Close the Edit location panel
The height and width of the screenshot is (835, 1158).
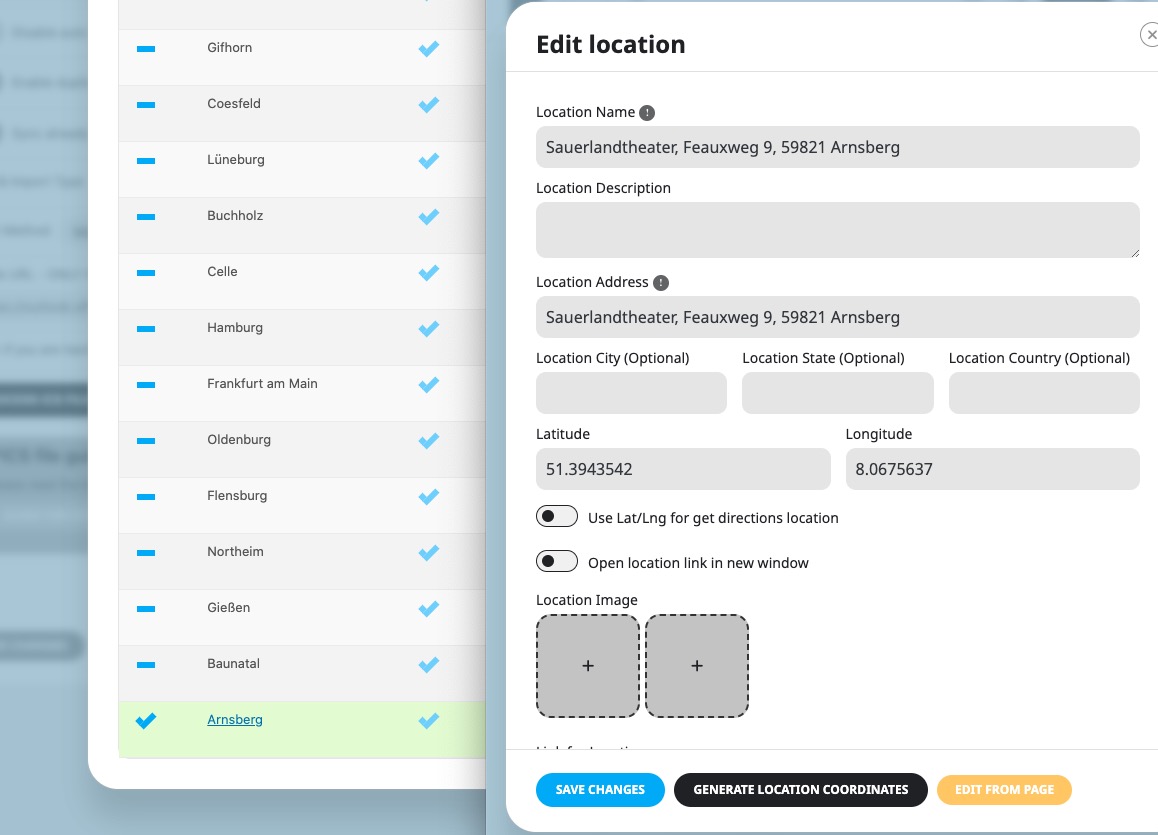tap(1151, 35)
